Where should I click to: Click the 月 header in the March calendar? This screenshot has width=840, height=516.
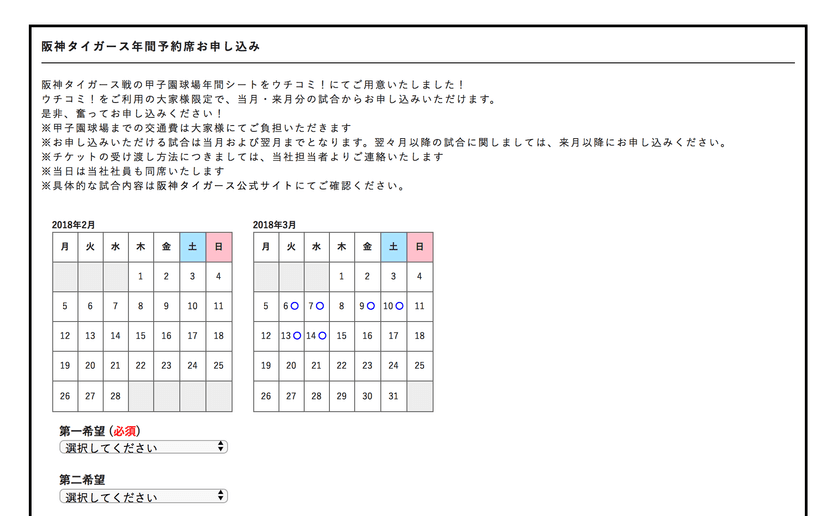[266, 247]
